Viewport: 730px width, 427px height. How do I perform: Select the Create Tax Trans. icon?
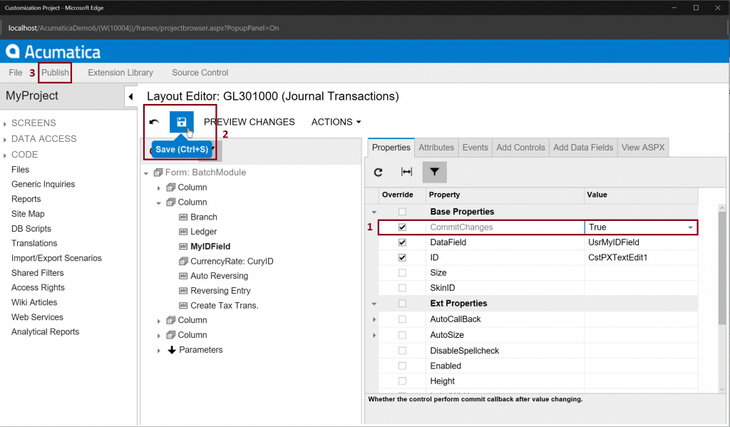point(183,306)
